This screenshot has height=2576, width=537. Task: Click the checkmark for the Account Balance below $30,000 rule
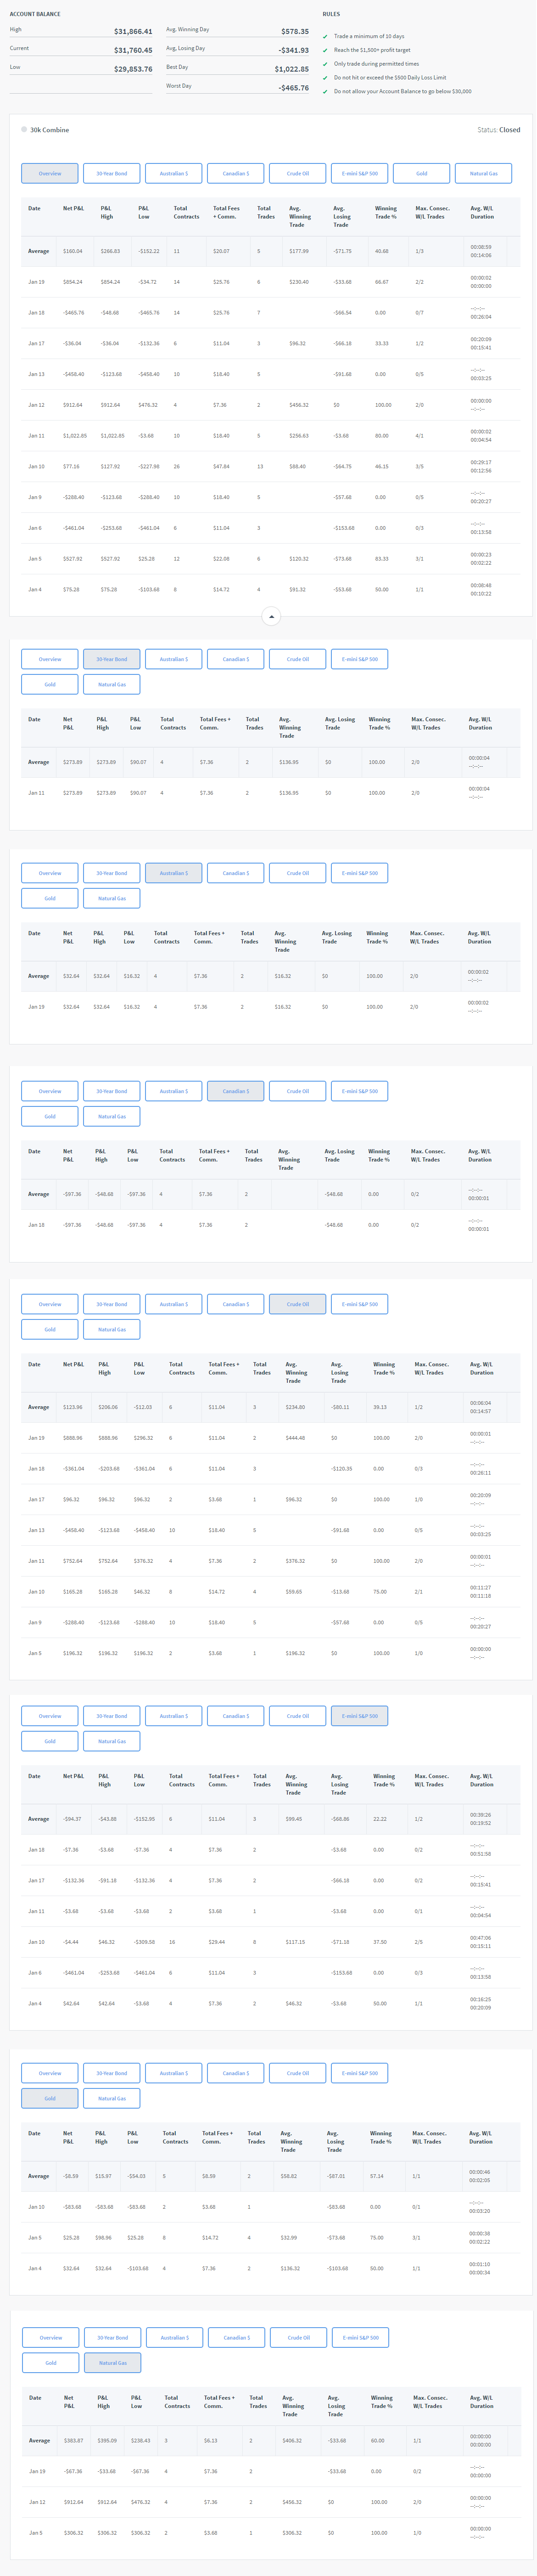(x=325, y=91)
